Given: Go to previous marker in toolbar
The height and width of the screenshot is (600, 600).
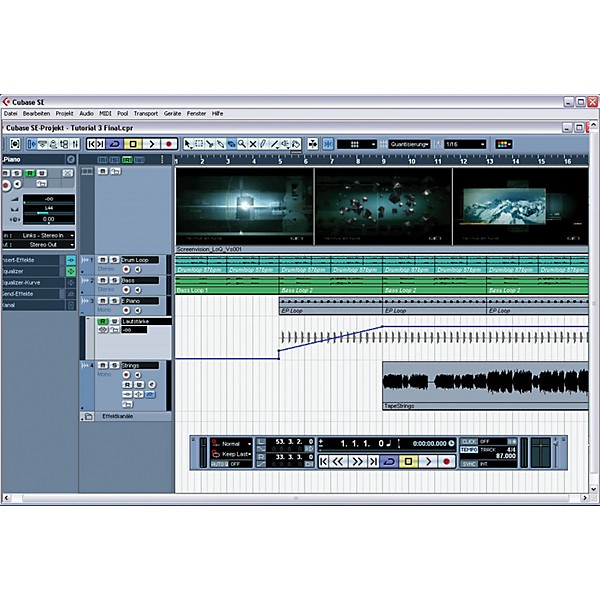Looking at the screenshot, I should click(91, 144).
